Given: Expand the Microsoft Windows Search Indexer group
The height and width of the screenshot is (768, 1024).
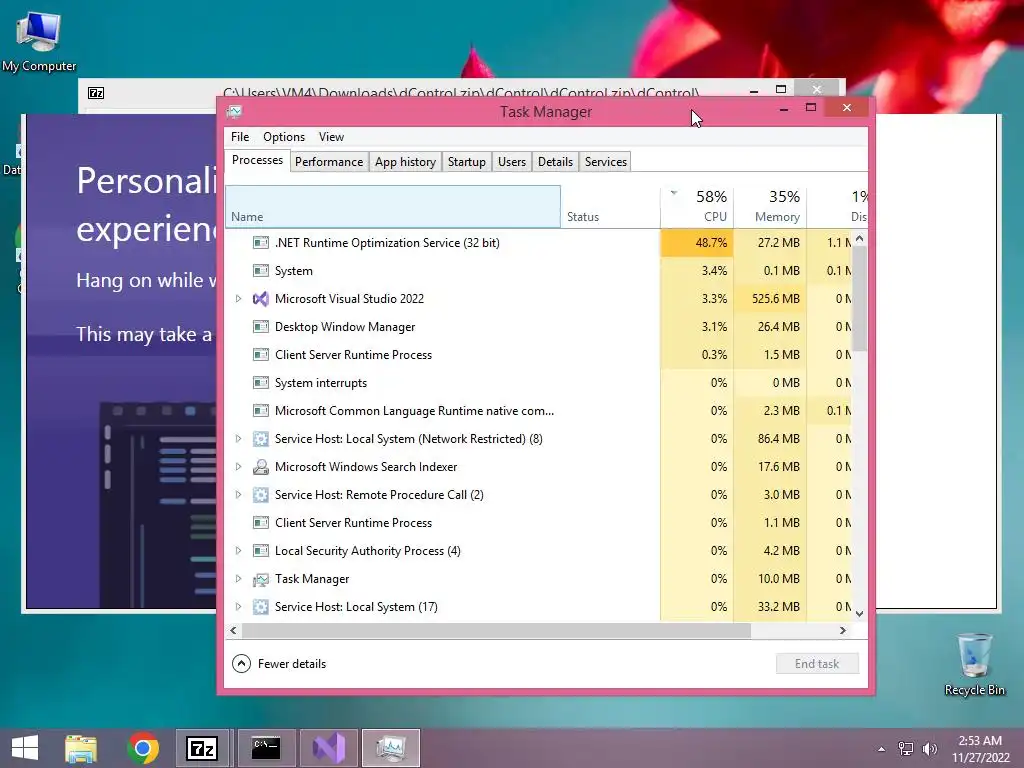Looking at the screenshot, I should [238, 467].
